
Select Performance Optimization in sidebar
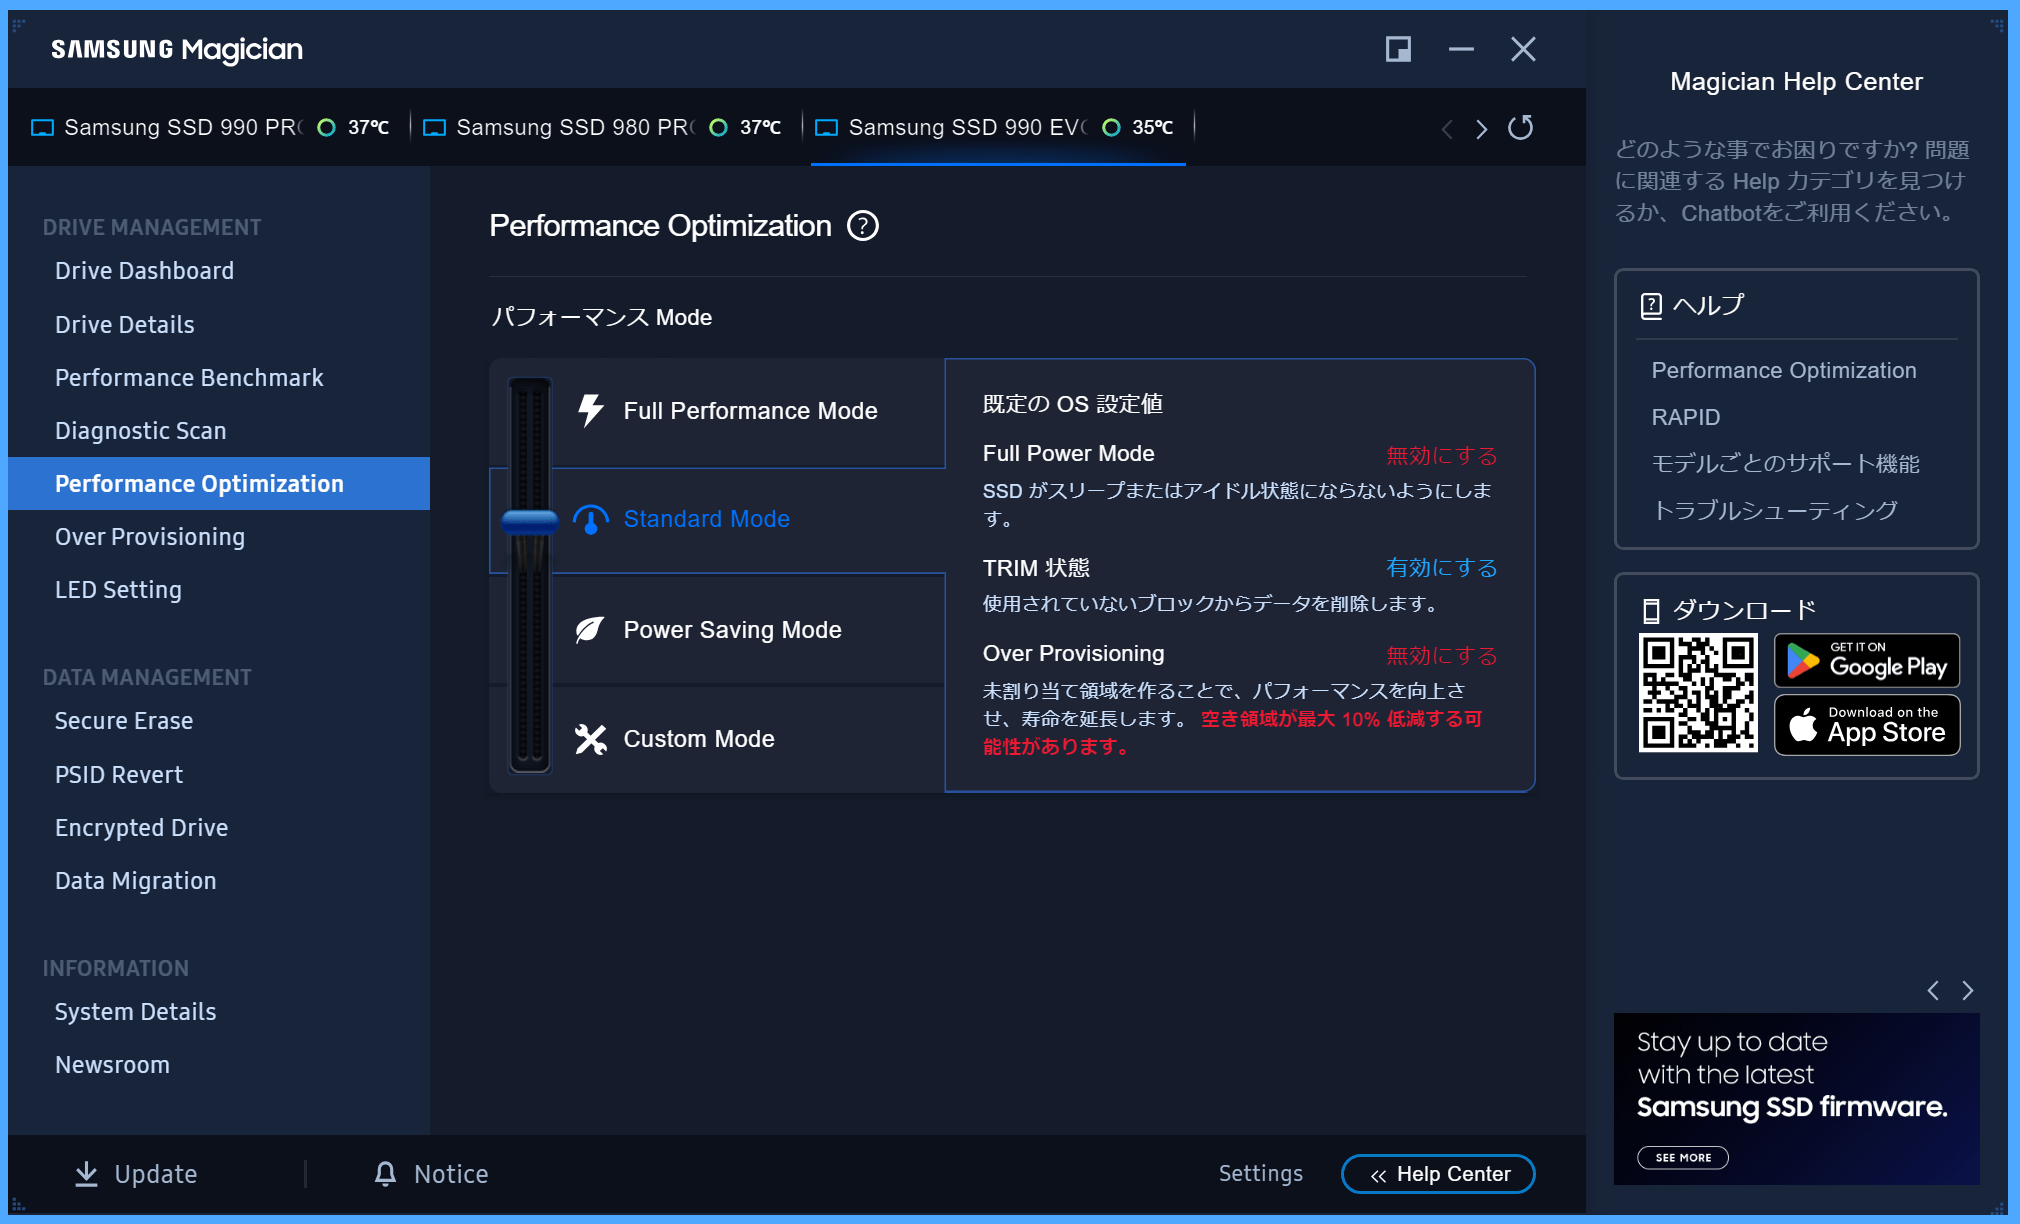coord(219,484)
